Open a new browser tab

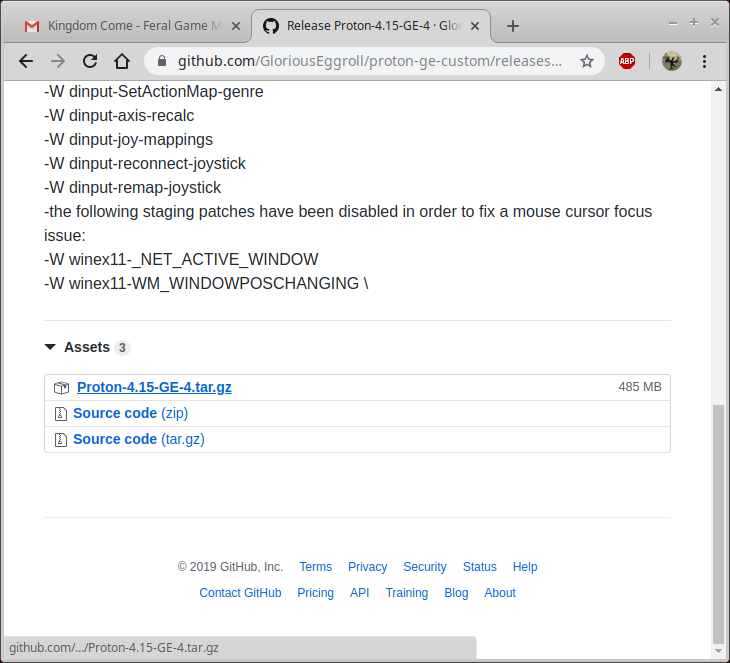point(513,26)
